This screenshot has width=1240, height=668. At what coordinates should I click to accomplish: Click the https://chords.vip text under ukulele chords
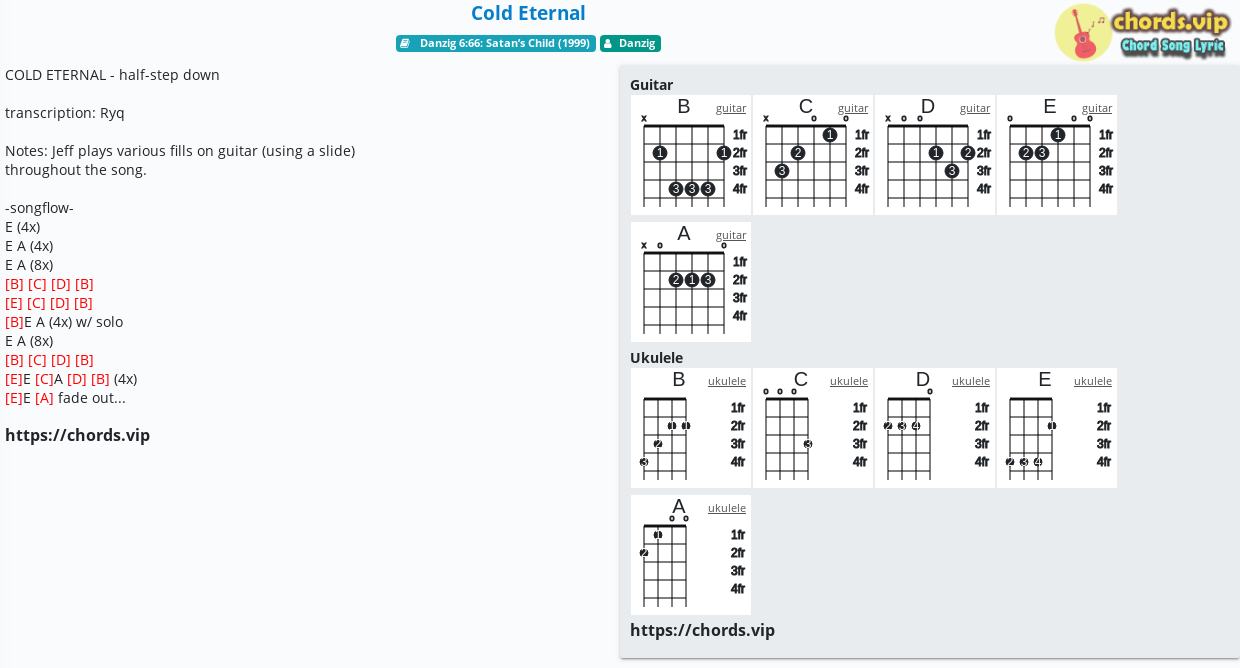(702, 630)
